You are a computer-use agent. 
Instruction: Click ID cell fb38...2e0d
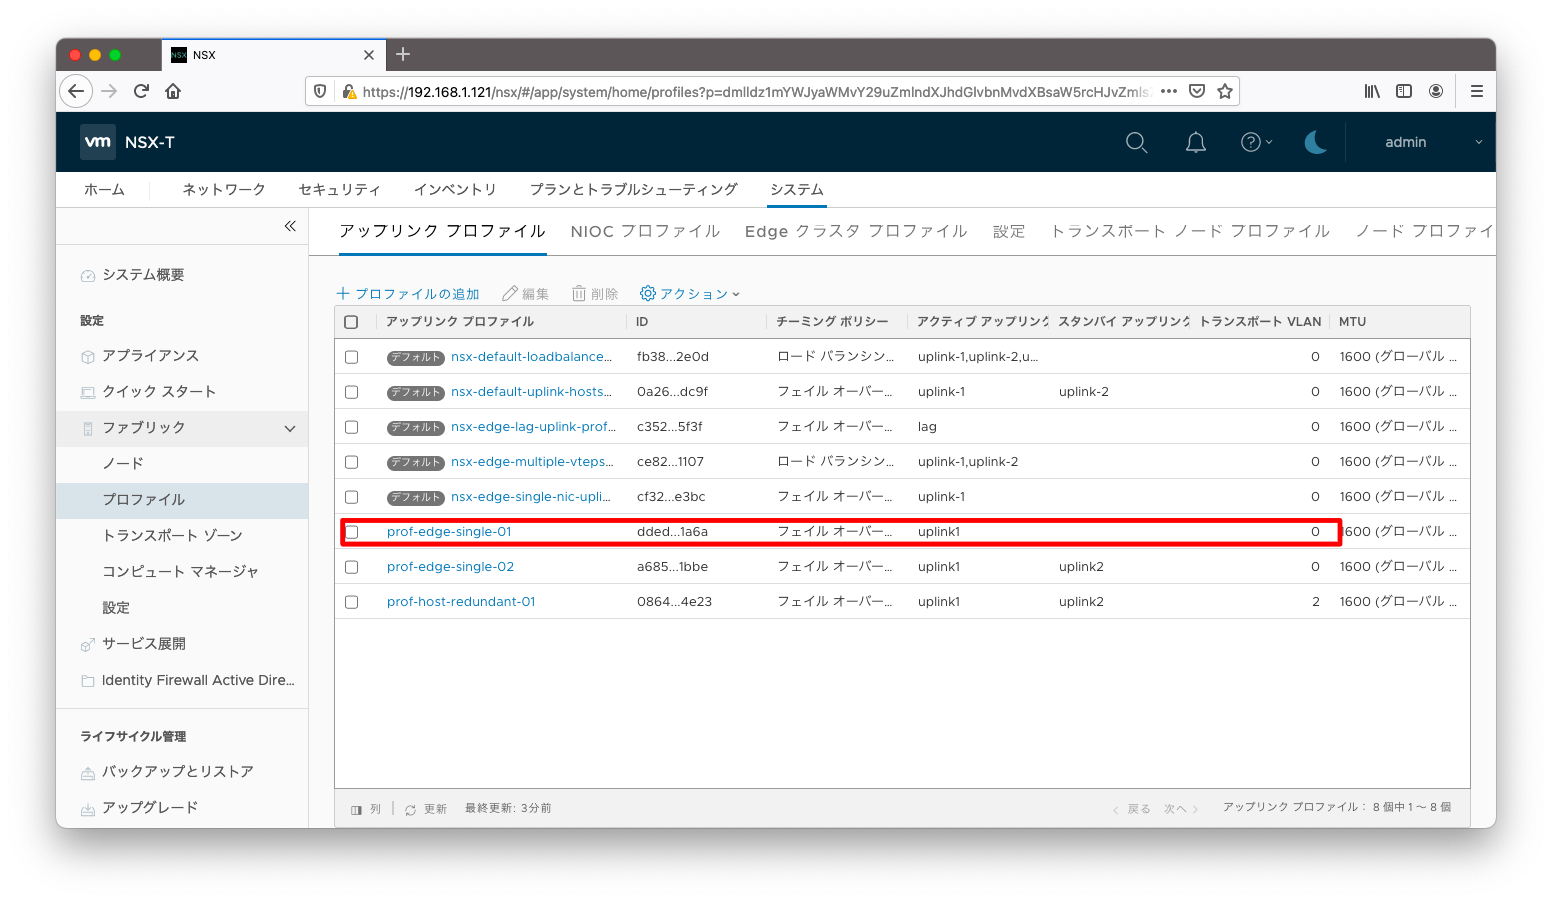673,357
